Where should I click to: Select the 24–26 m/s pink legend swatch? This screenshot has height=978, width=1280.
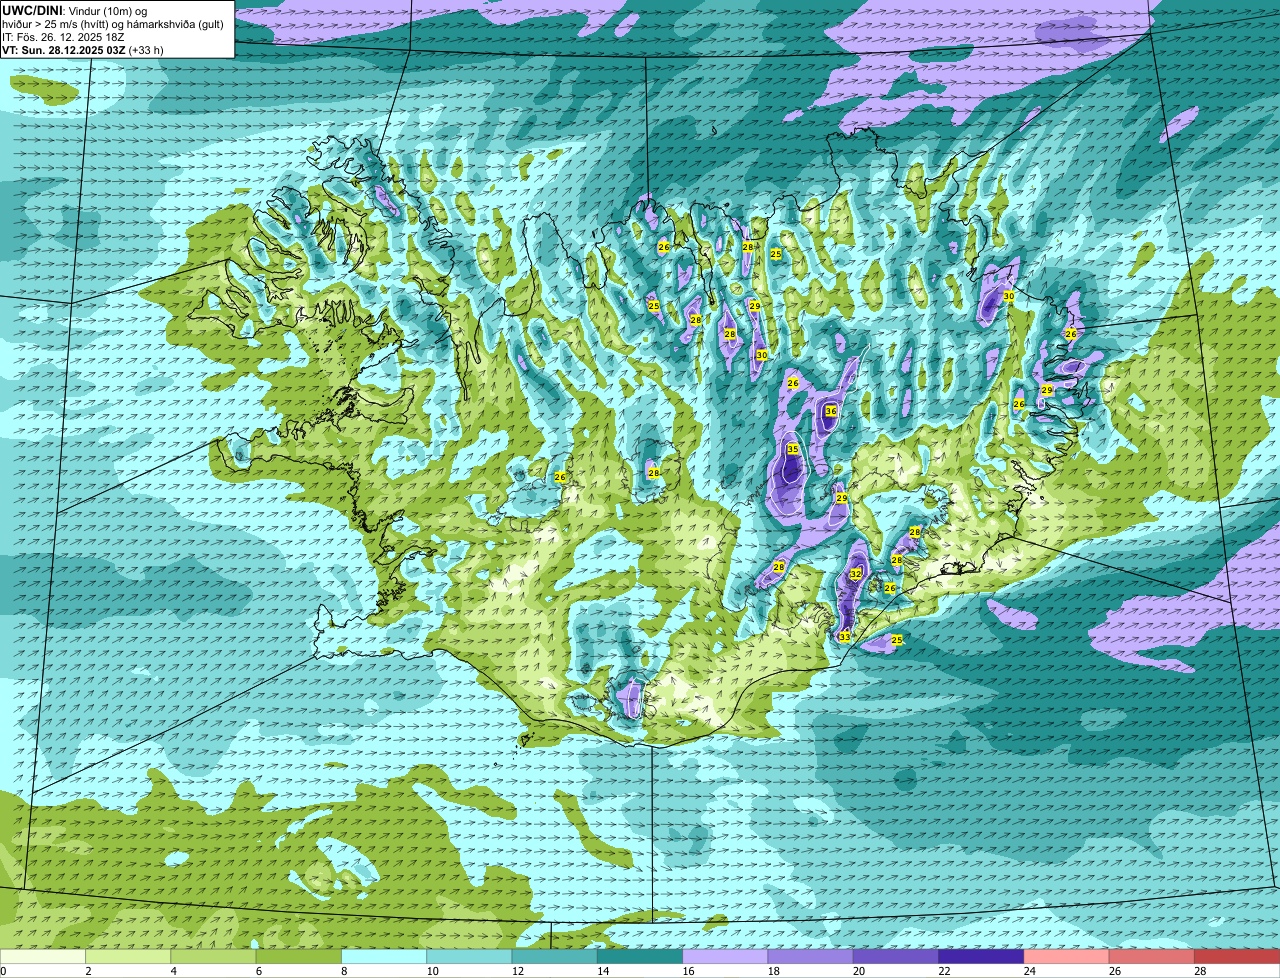click(1067, 956)
